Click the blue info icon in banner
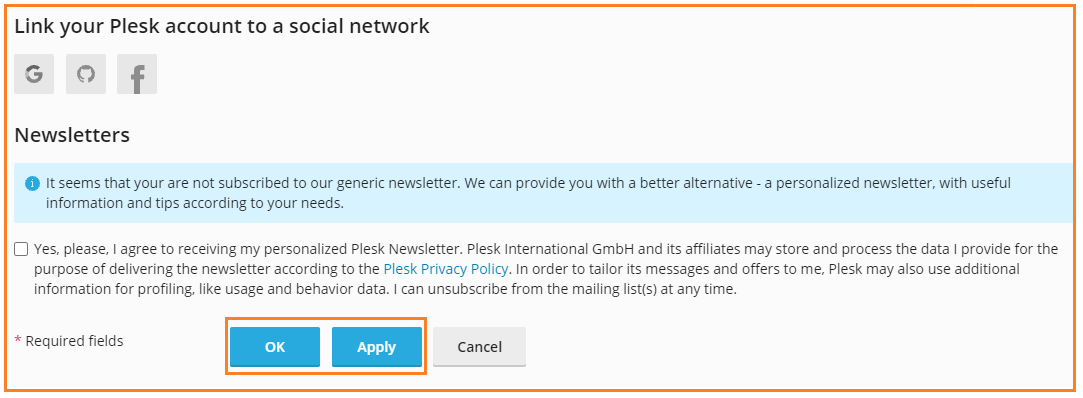 tap(32, 184)
